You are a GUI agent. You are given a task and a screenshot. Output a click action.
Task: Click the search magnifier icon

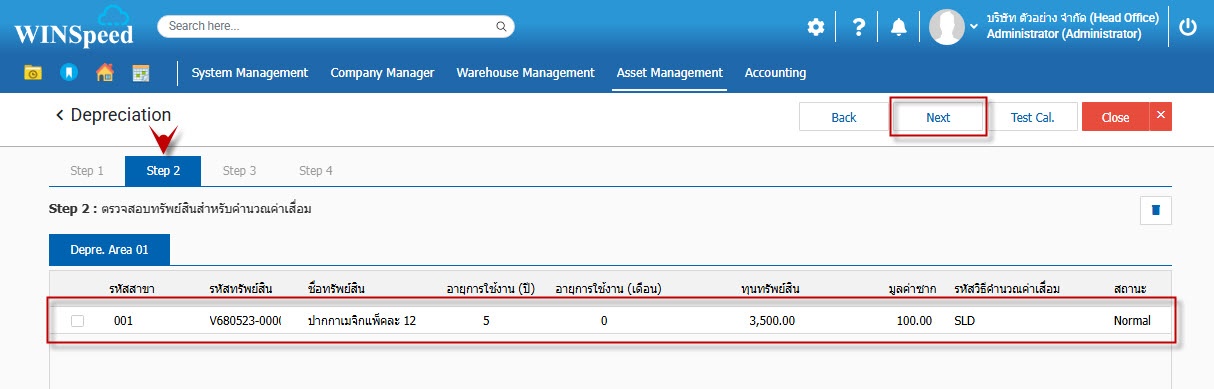(x=501, y=26)
